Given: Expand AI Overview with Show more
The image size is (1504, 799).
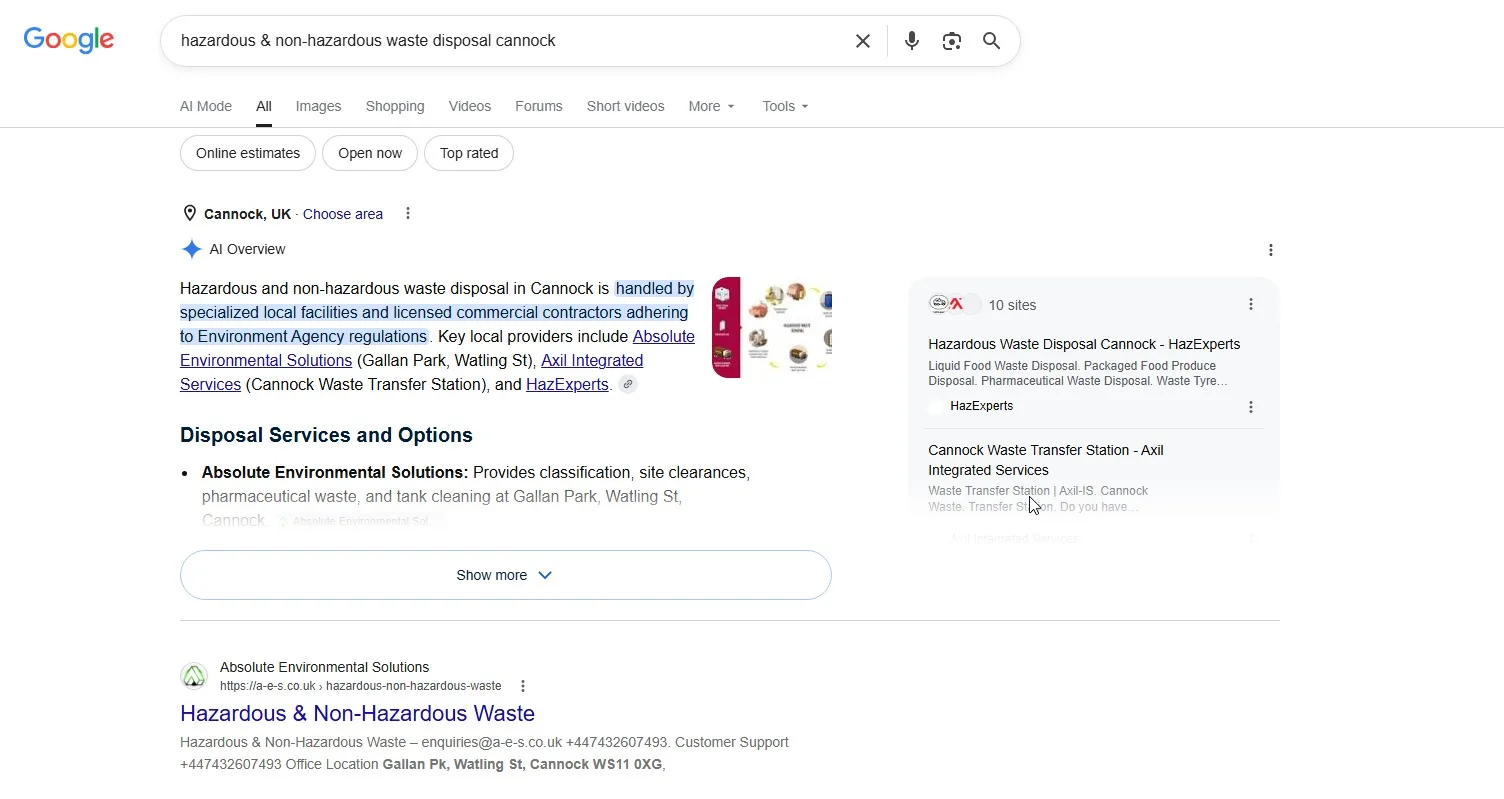Looking at the screenshot, I should [x=506, y=575].
